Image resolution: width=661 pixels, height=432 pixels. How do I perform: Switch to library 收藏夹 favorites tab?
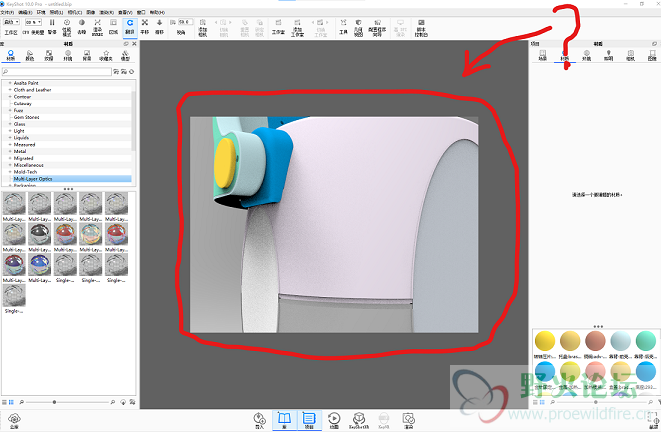(106, 55)
